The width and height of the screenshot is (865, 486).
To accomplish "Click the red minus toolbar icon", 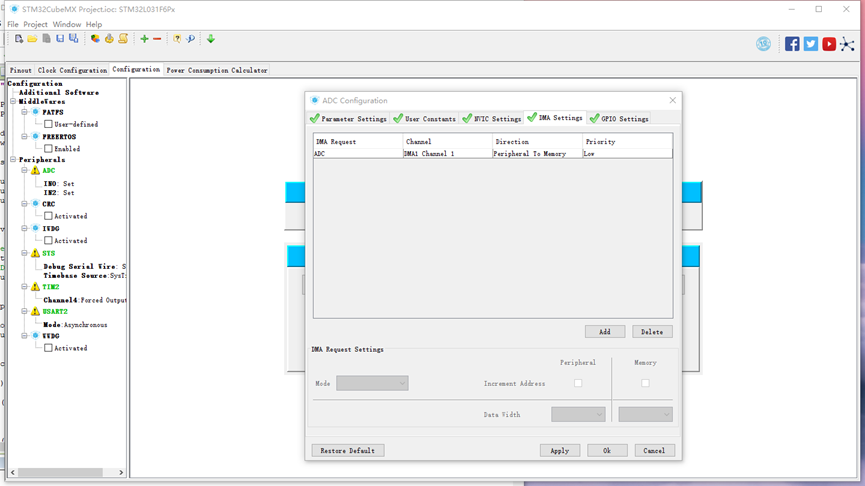I will (157, 39).
